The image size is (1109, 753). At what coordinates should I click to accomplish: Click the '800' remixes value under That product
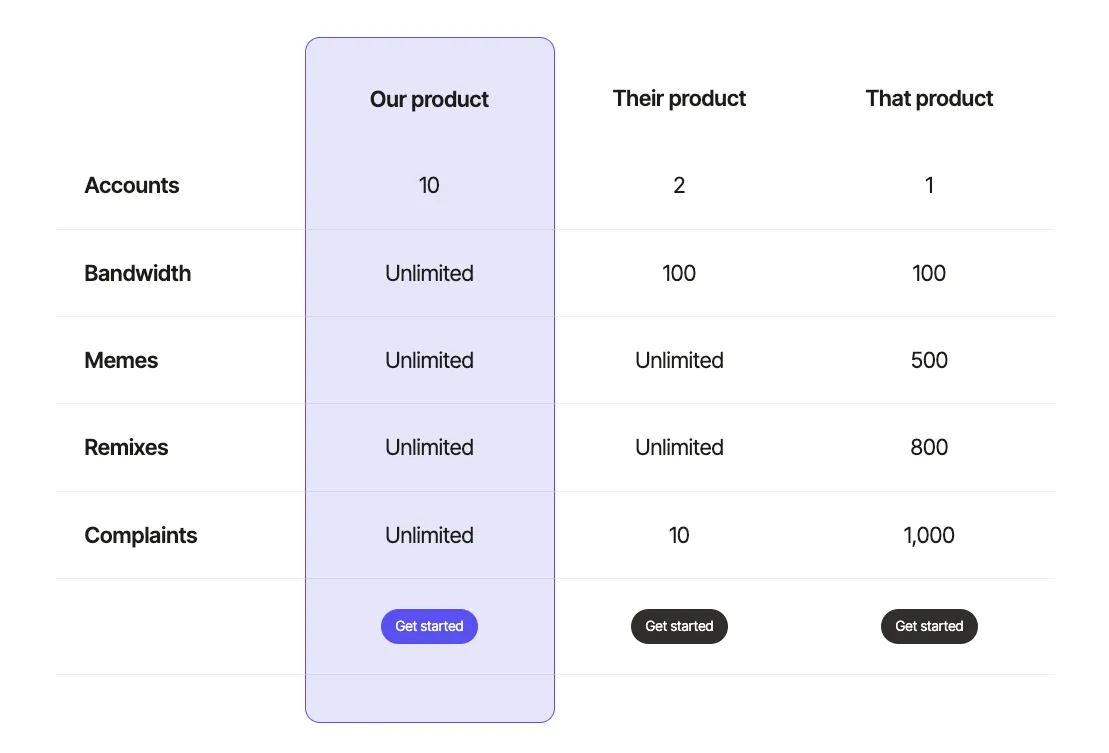929,447
